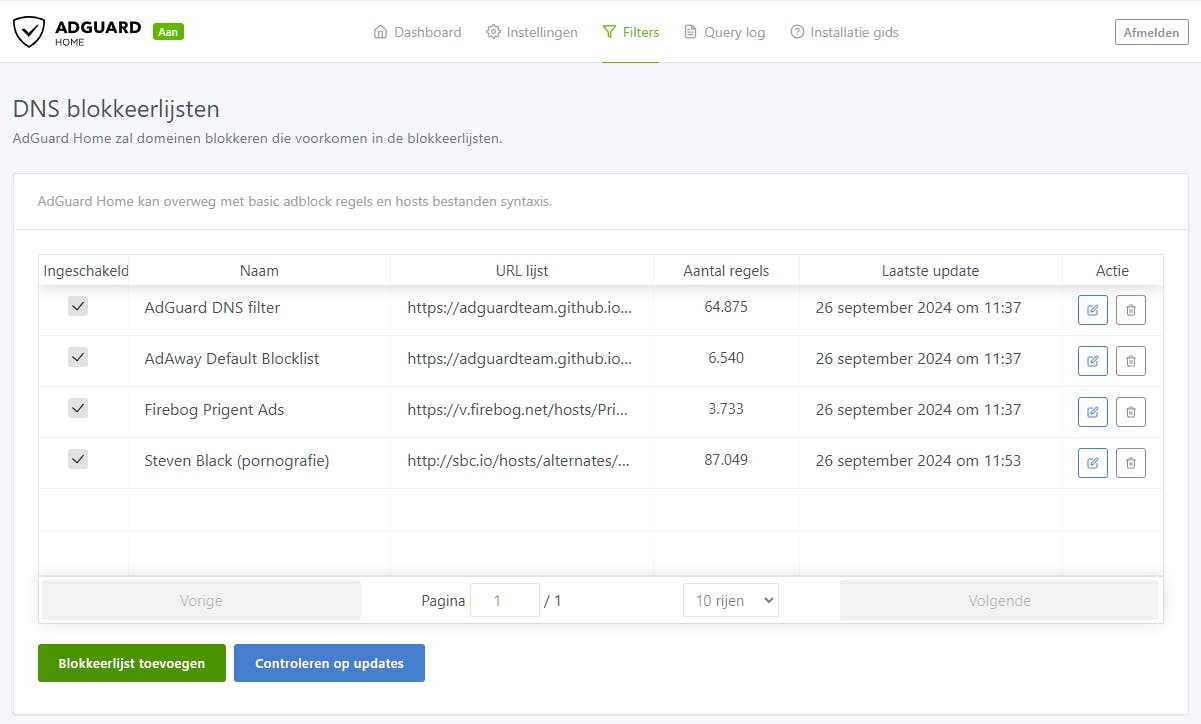This screenshot has height=724, width=1201.
Task: Sort by the URL lijst column header
Action: 522,271
